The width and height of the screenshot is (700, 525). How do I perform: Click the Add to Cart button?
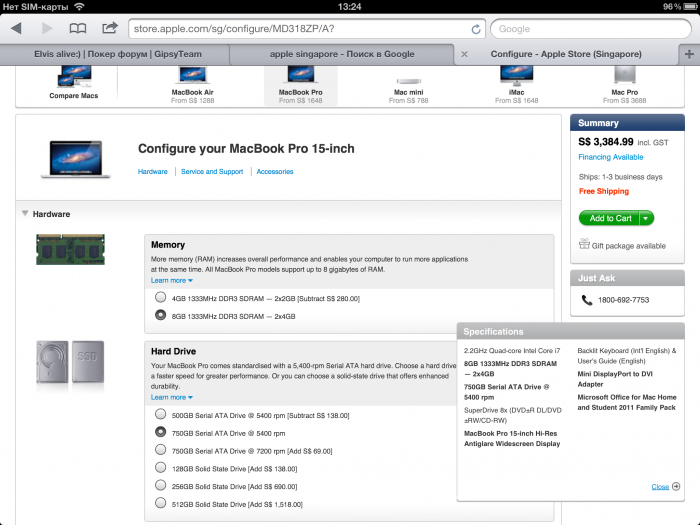[610, 218]
